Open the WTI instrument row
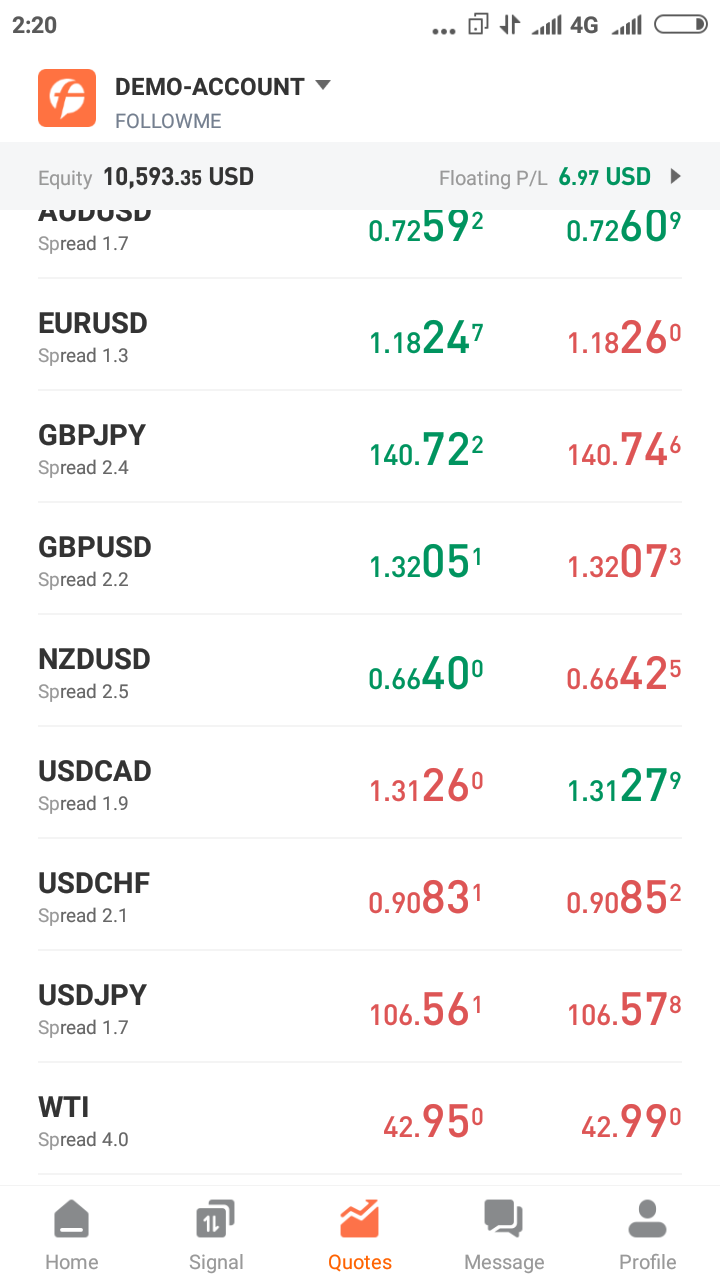Screen dimensions: 720x1280 (x=360, y=1120)
